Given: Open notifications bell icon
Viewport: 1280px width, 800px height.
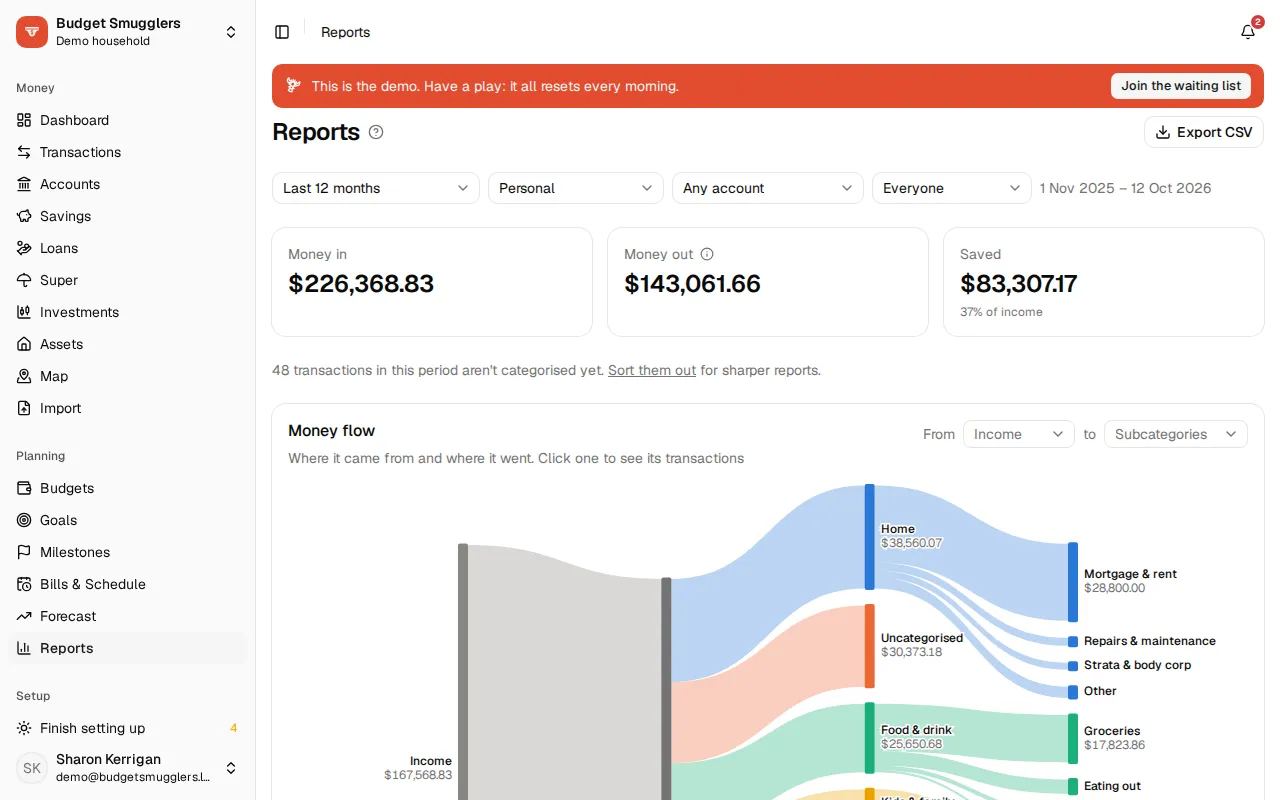Looking at the screenshot, I should pos(1248,32).
